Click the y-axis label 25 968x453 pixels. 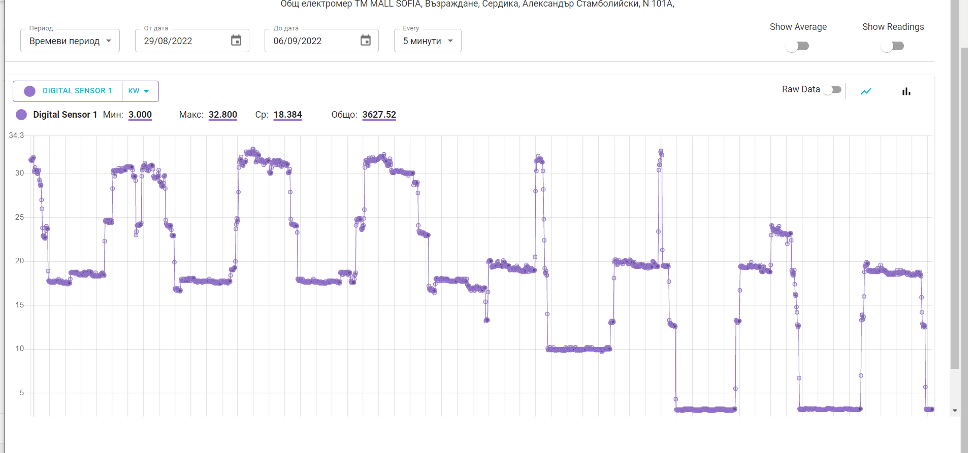pyautogui.click(x=20, y=217)
